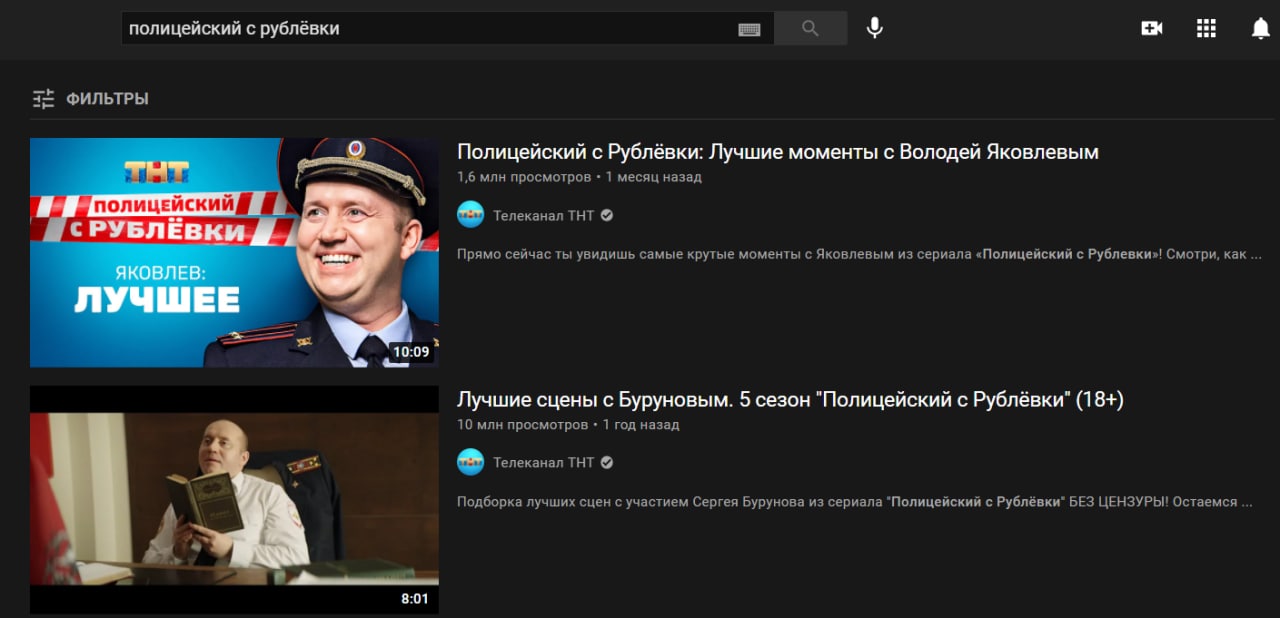Open title Лучшие моменты с Володей Яковлевым
The height and width of the screenshot is (618, 1280).
click(x=778, y=152)
